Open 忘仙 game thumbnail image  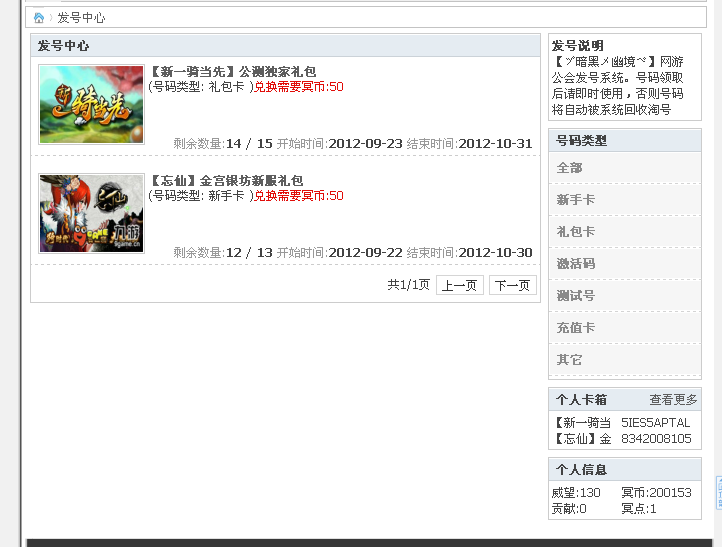click(x=92, y=213)
